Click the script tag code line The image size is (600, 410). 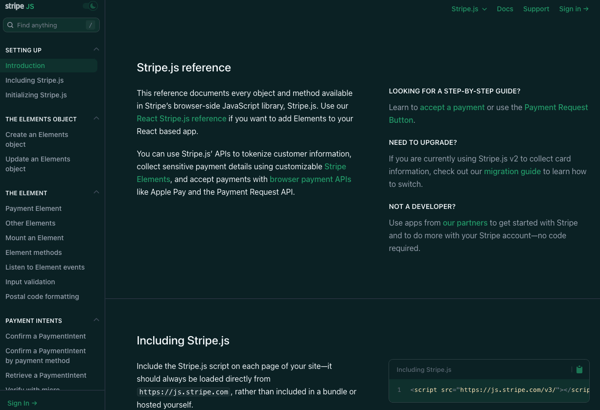[499, 390]
